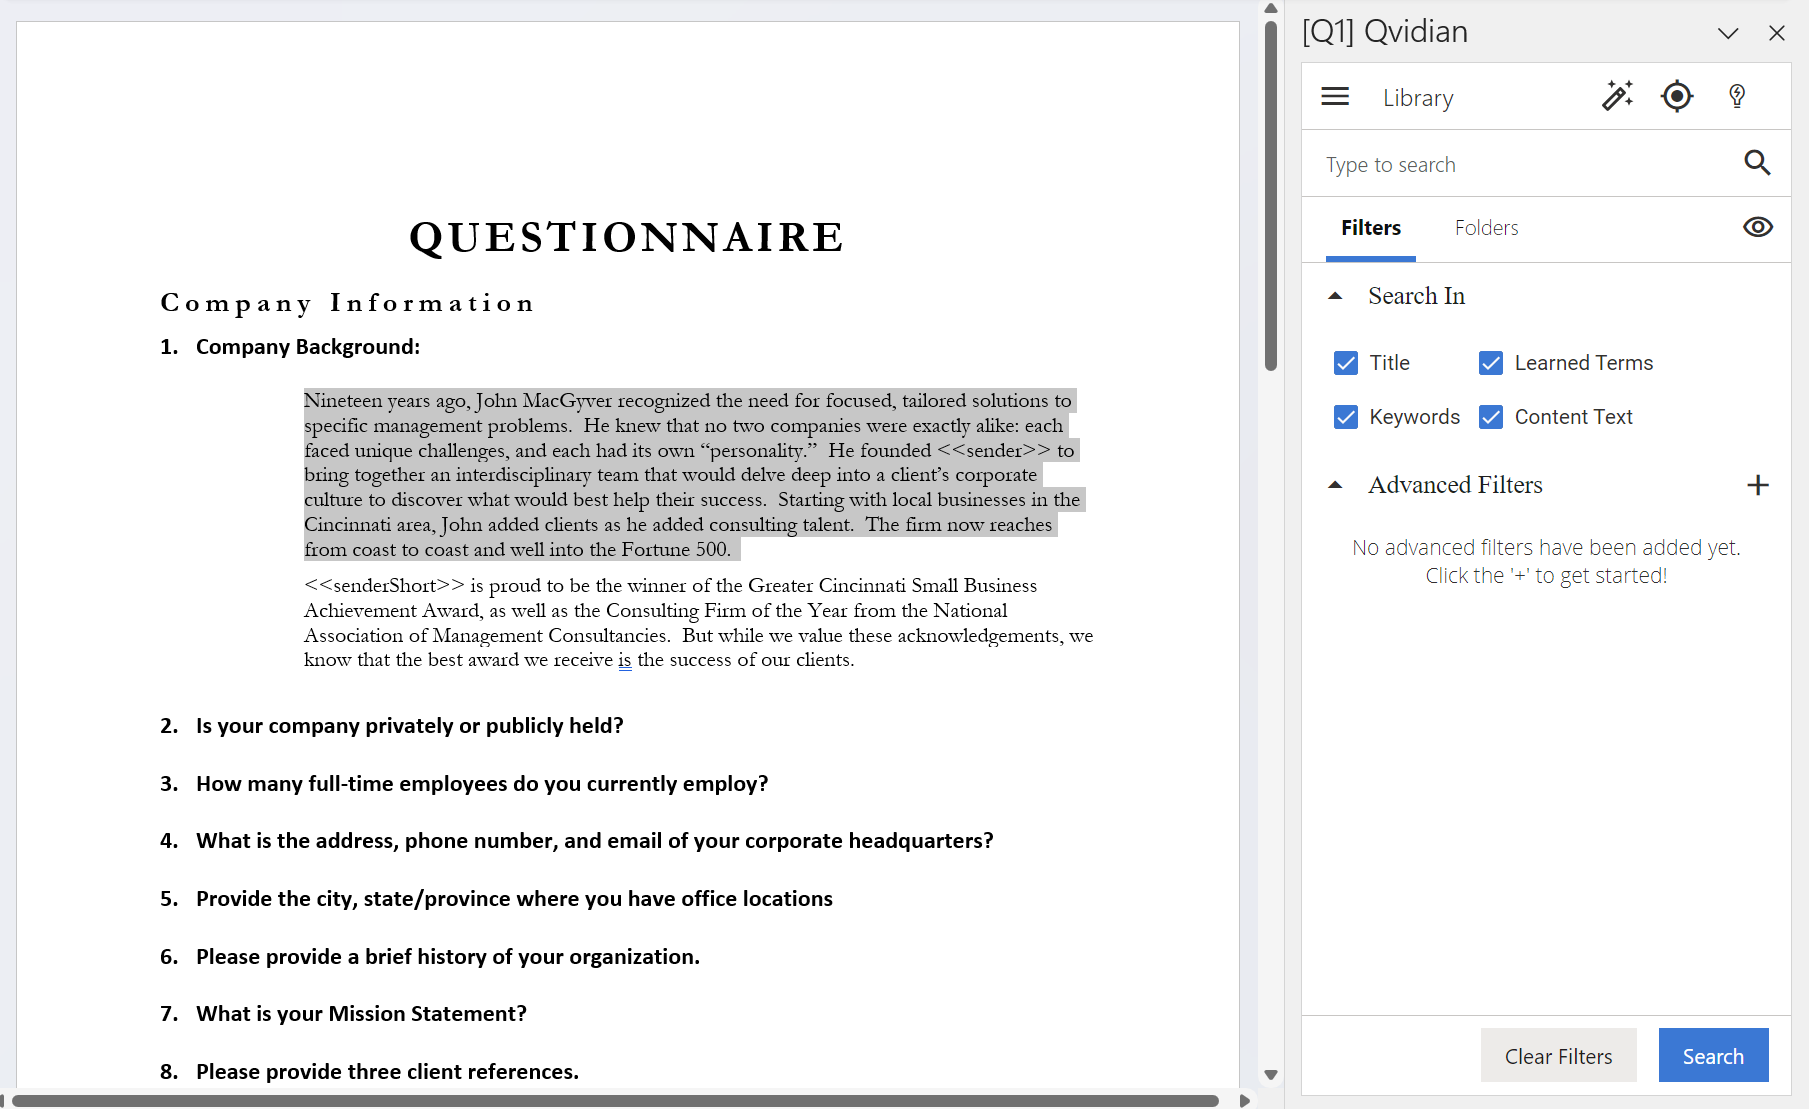Close the Qvidian task pane

coord(1777,33)
